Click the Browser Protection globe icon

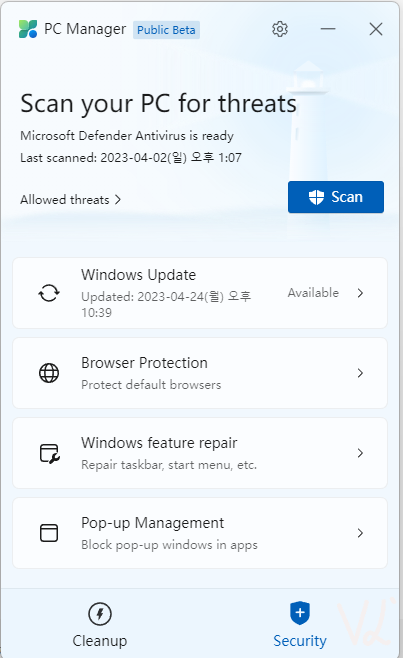pos(49,373)
